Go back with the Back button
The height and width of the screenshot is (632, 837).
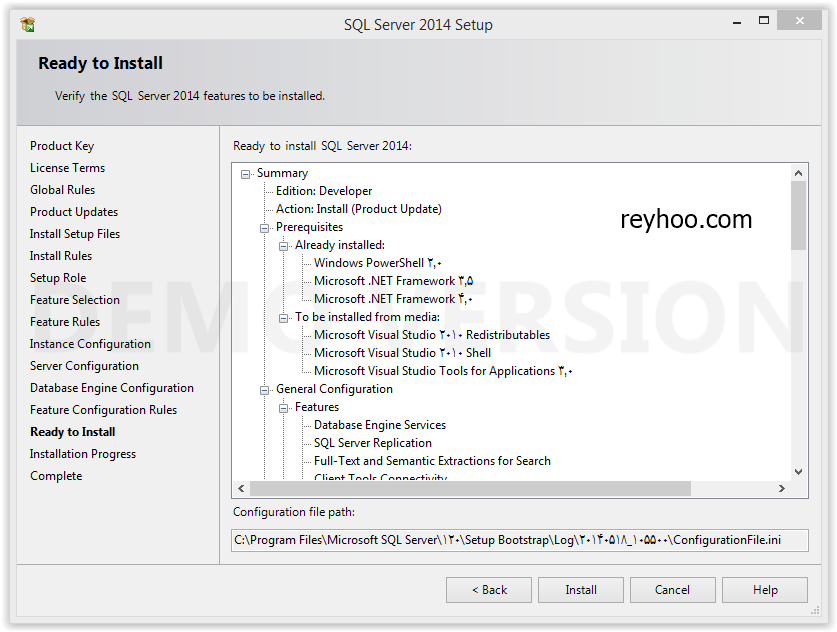point(489,590)
